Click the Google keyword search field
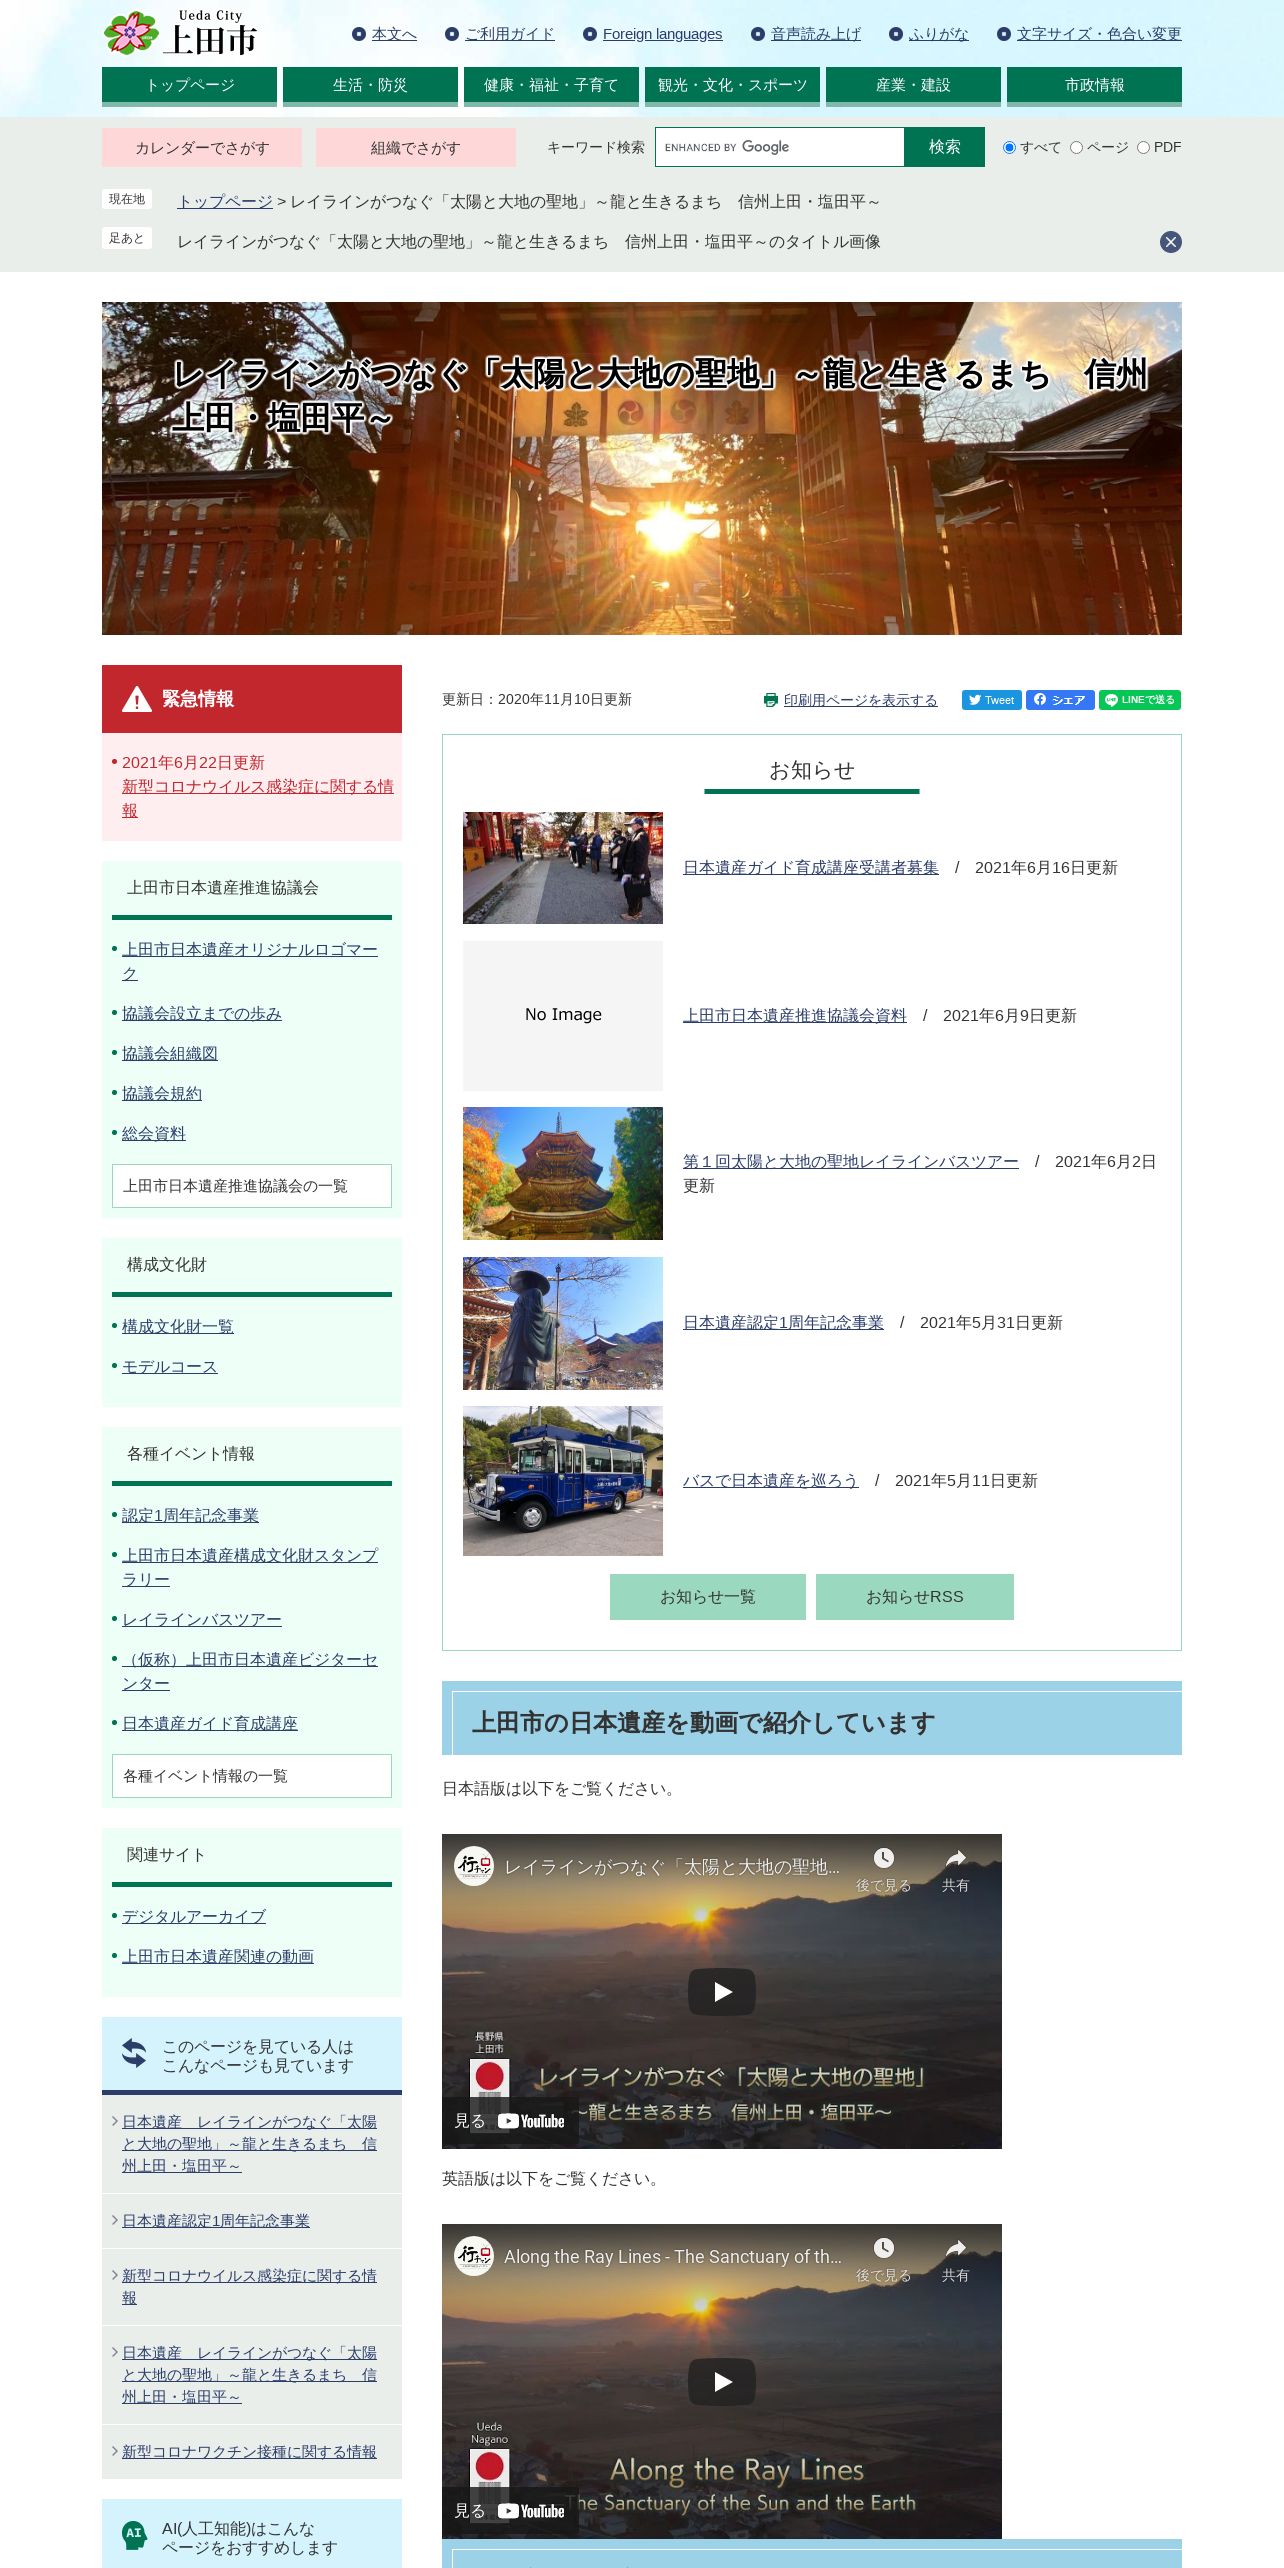Viewport: 1284px width, 2568px height. pyautogui.click(x=780, y=147)
